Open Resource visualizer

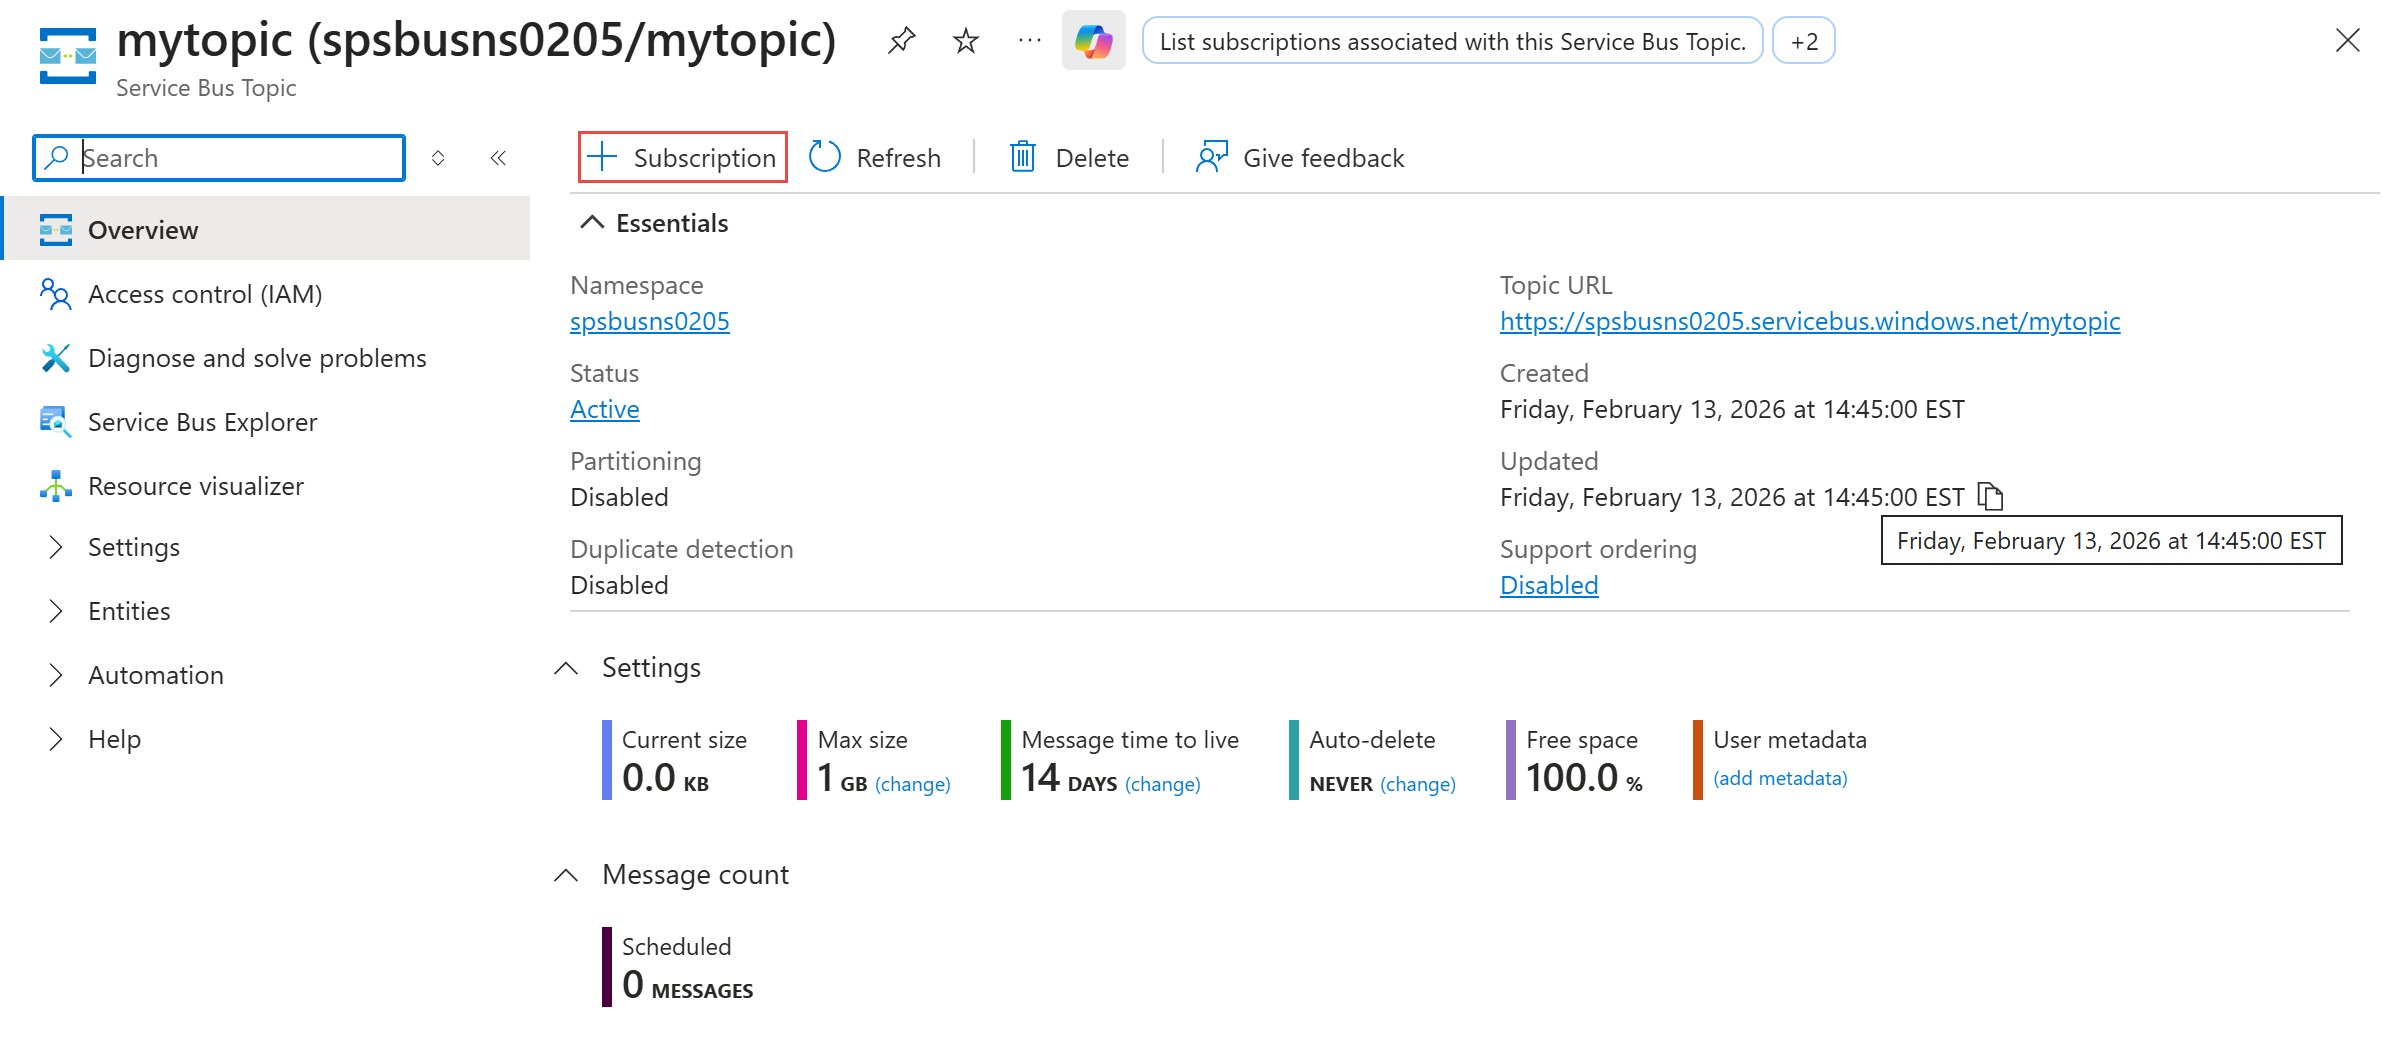tap(195, 485)
